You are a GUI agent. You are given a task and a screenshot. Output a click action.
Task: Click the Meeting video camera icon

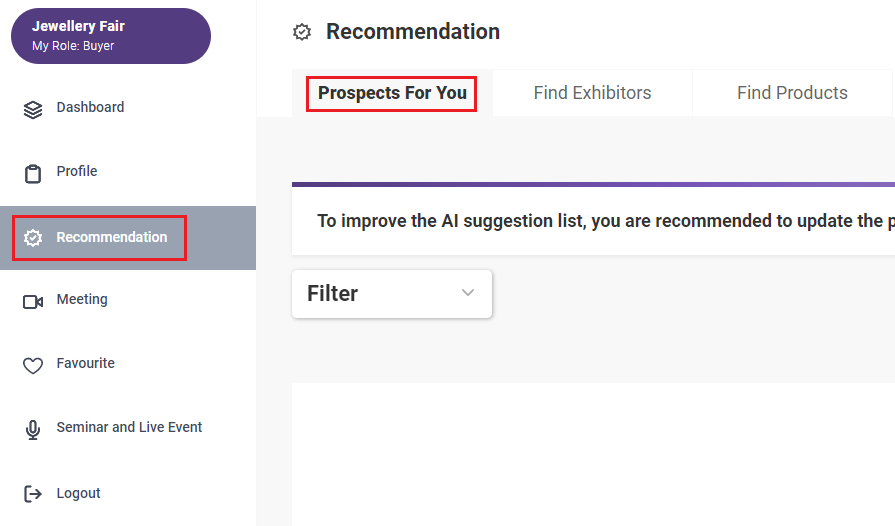33,301
